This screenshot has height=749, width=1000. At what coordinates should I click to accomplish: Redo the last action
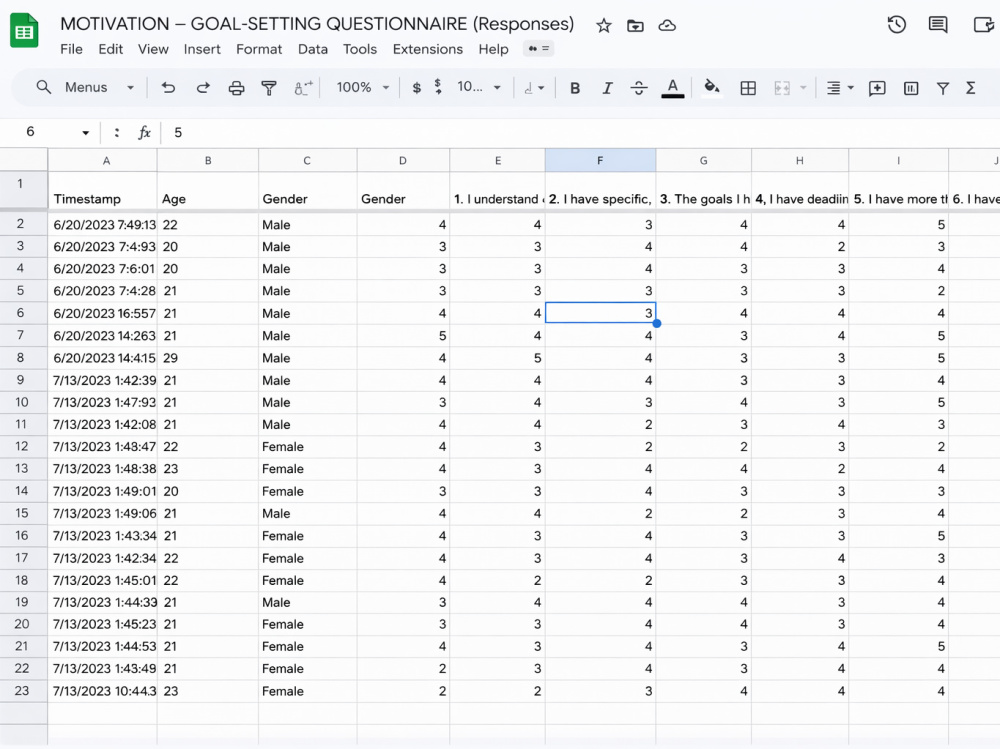[203, 87]
